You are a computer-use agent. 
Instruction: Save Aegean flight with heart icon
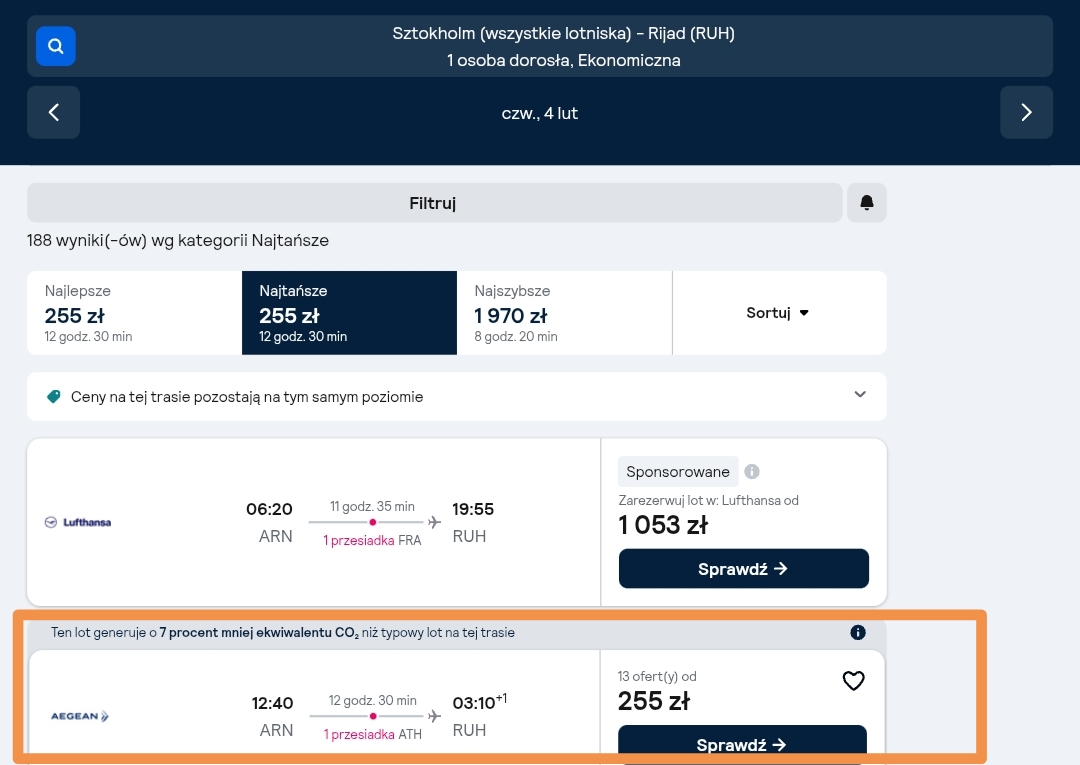tap(853, 680)
